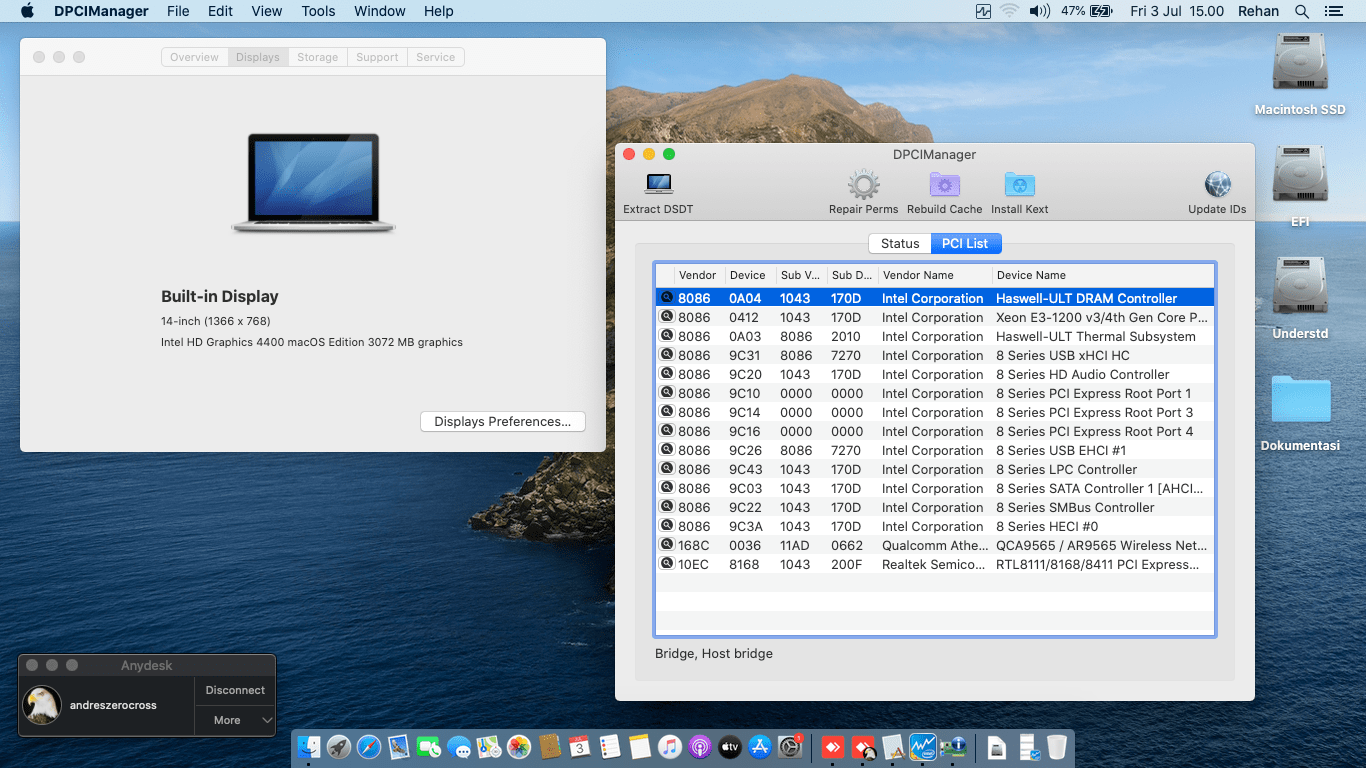Switch to the Storage tab
Viewport: 1366px width, 768px height.
click(317, 57)
